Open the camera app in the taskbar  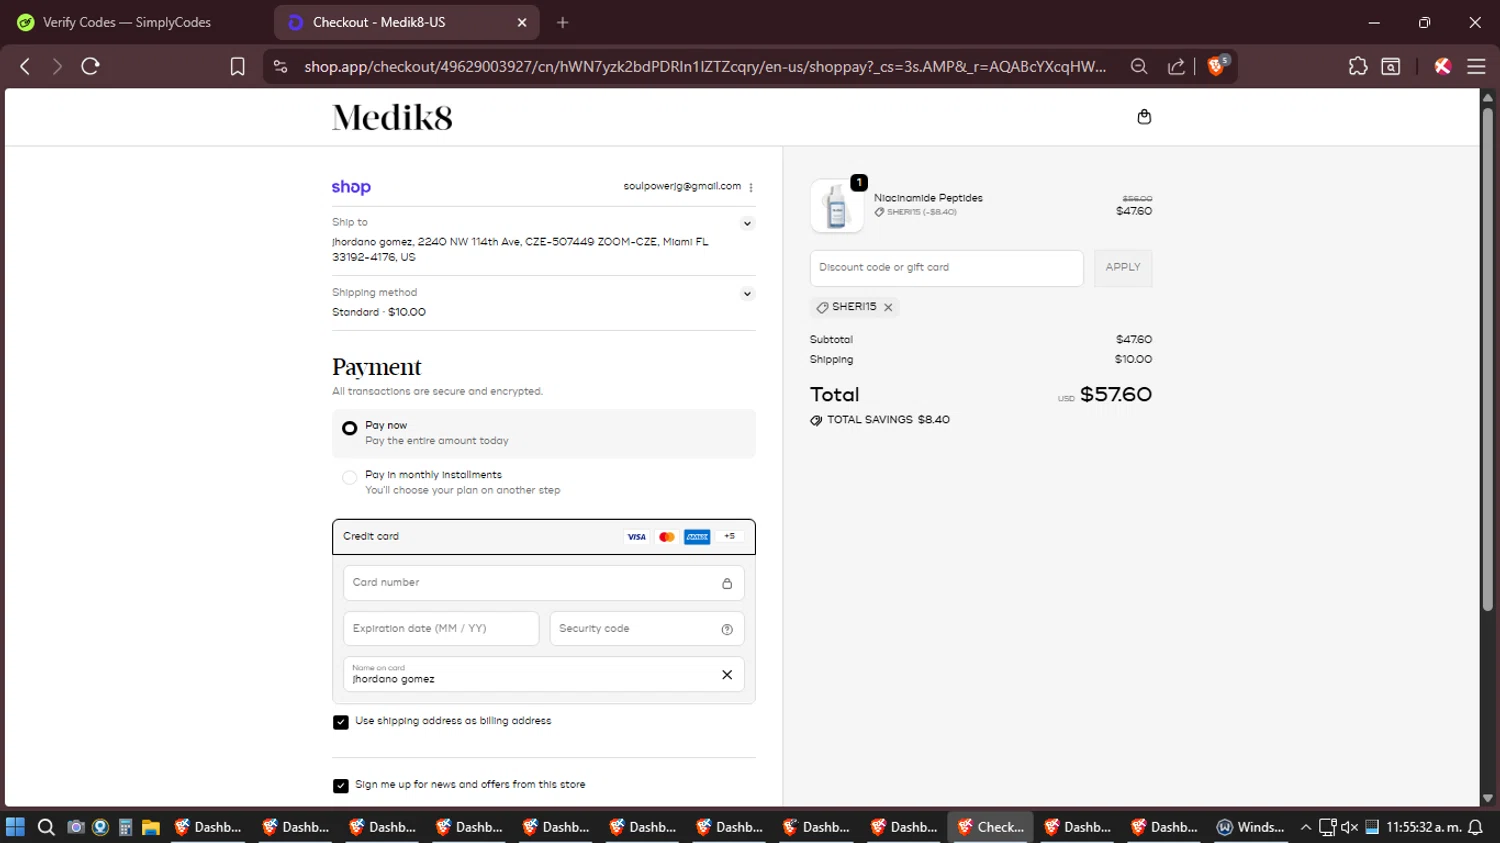[75, 827]
